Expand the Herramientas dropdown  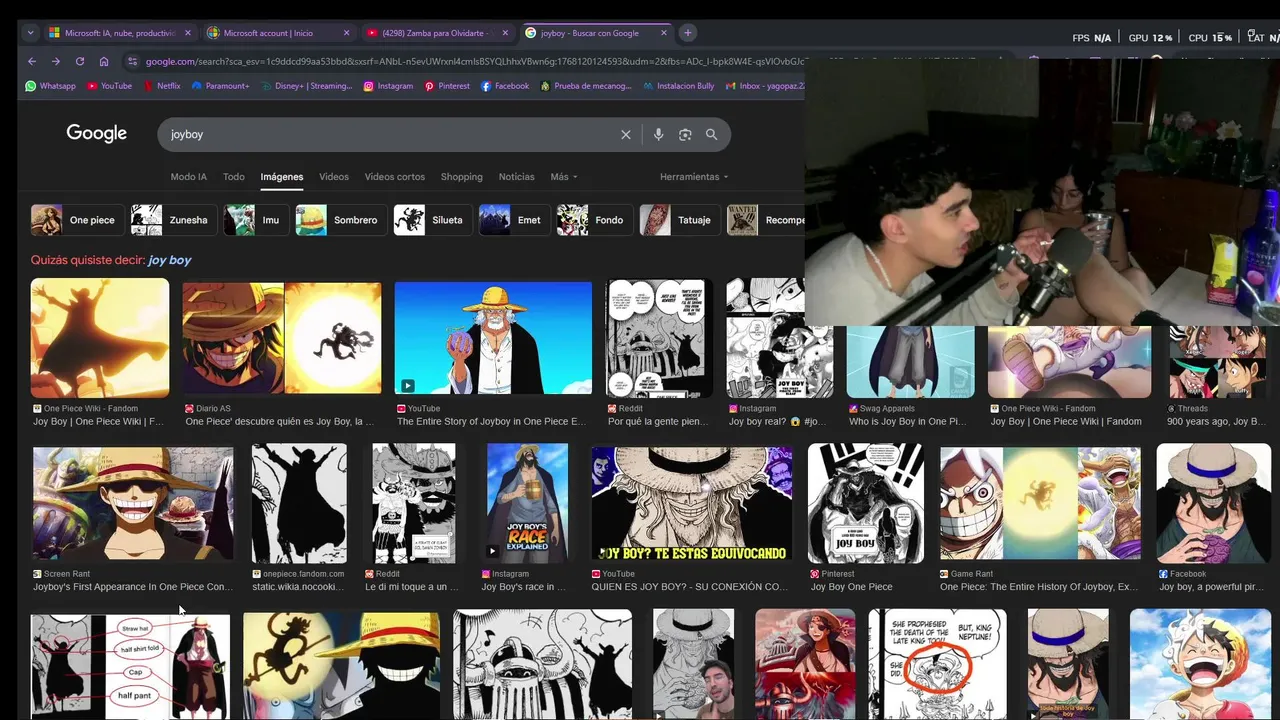pyautogui.click(x=694, y=177)
